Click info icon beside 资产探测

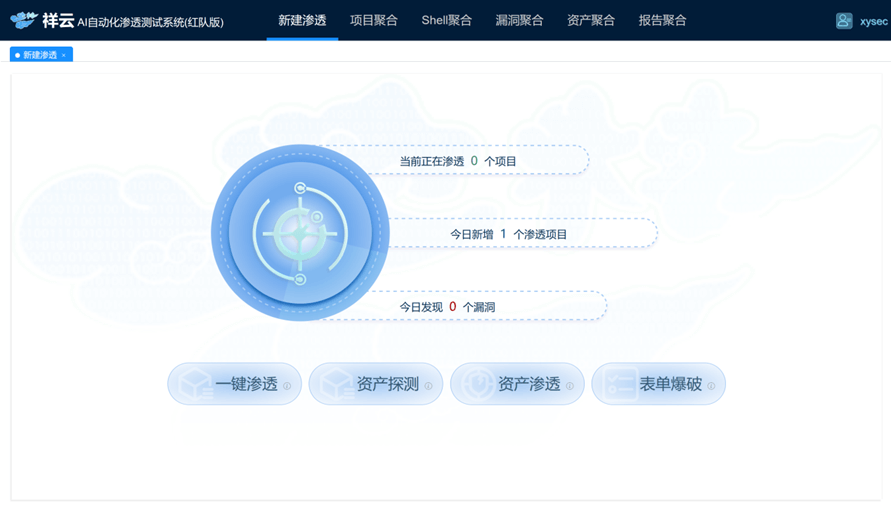pos(428,386)
